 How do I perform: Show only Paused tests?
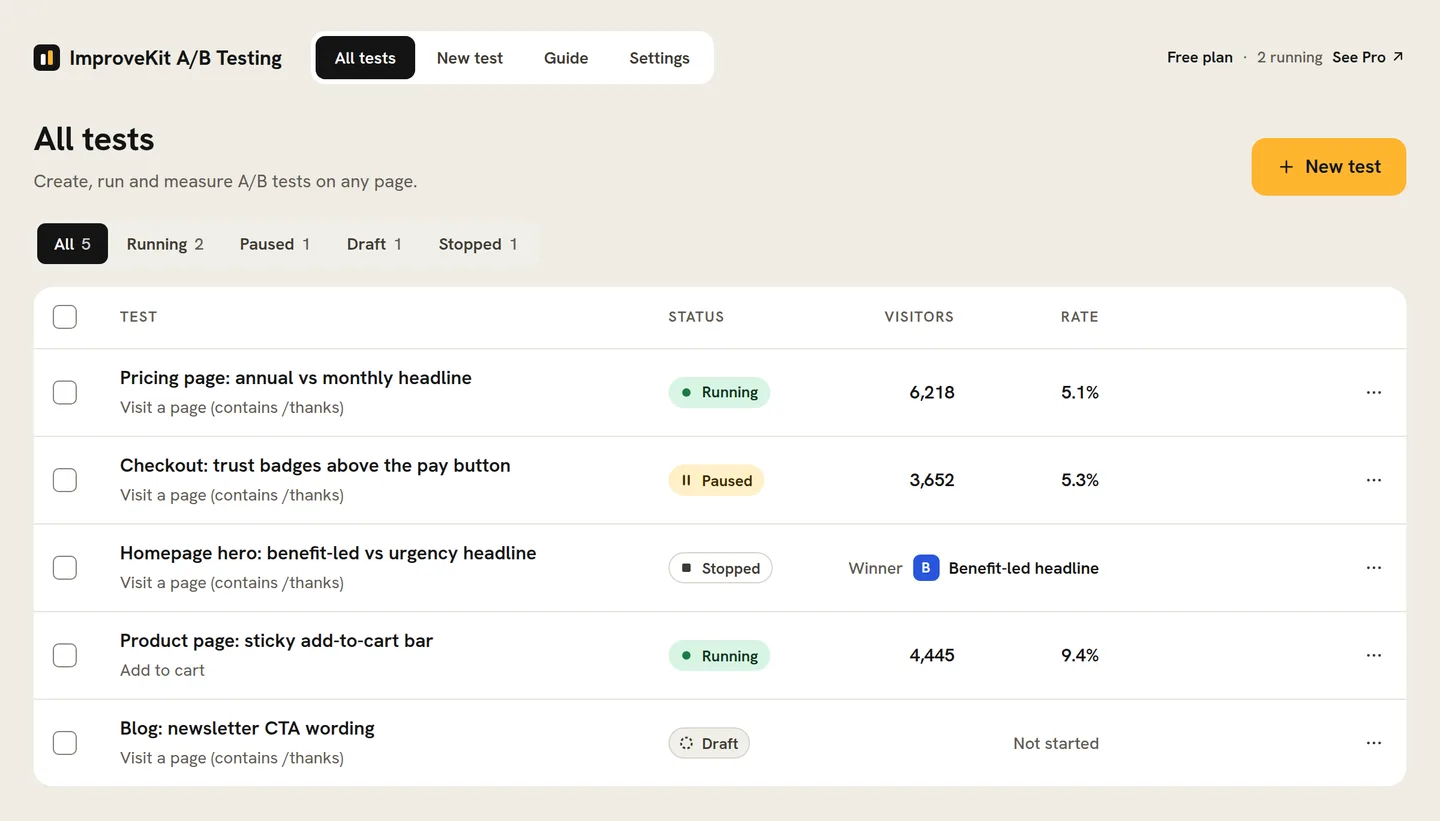(275, 244)
